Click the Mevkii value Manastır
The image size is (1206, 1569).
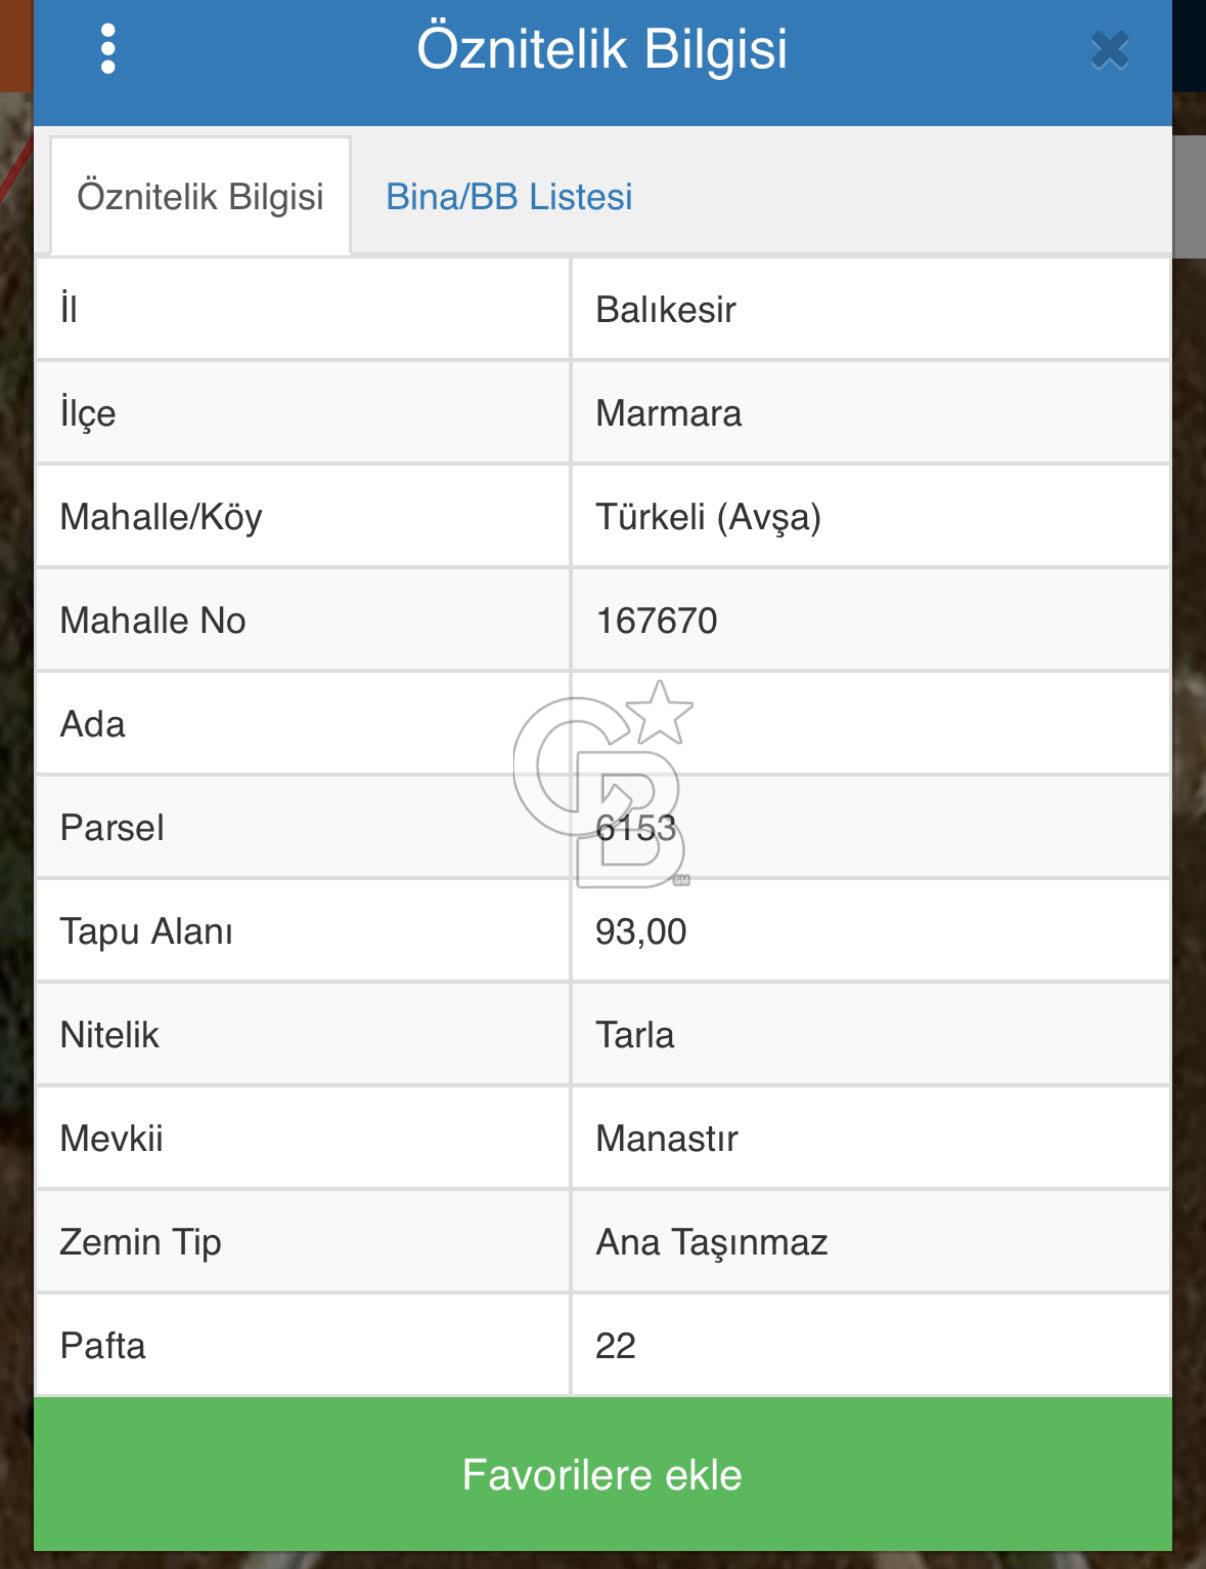(667, 1139)
